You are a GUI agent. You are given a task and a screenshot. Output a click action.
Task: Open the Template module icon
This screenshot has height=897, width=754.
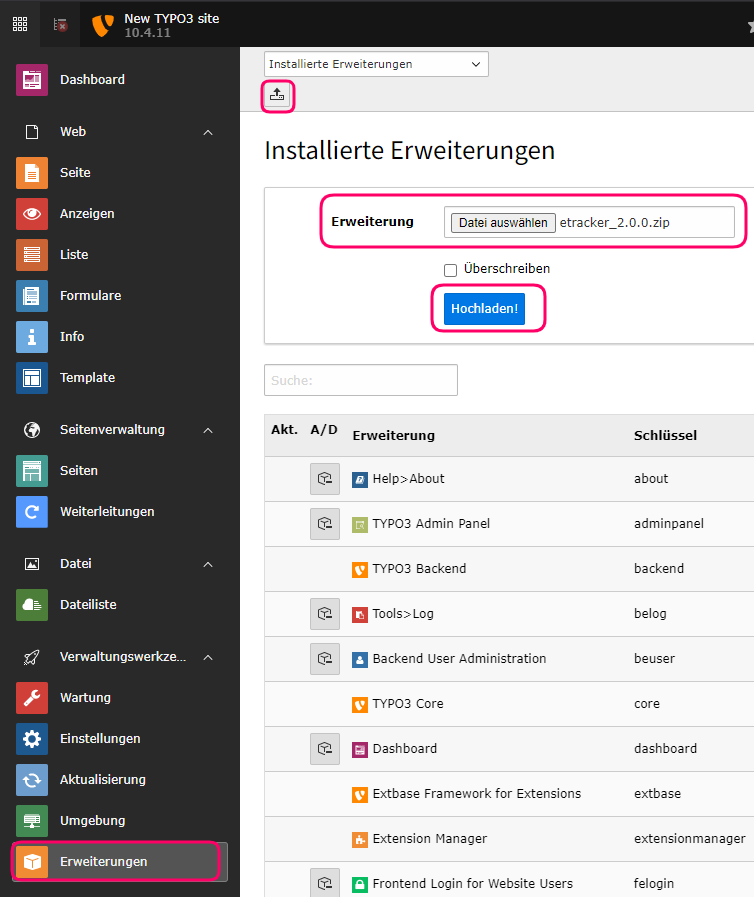(32, 378)
